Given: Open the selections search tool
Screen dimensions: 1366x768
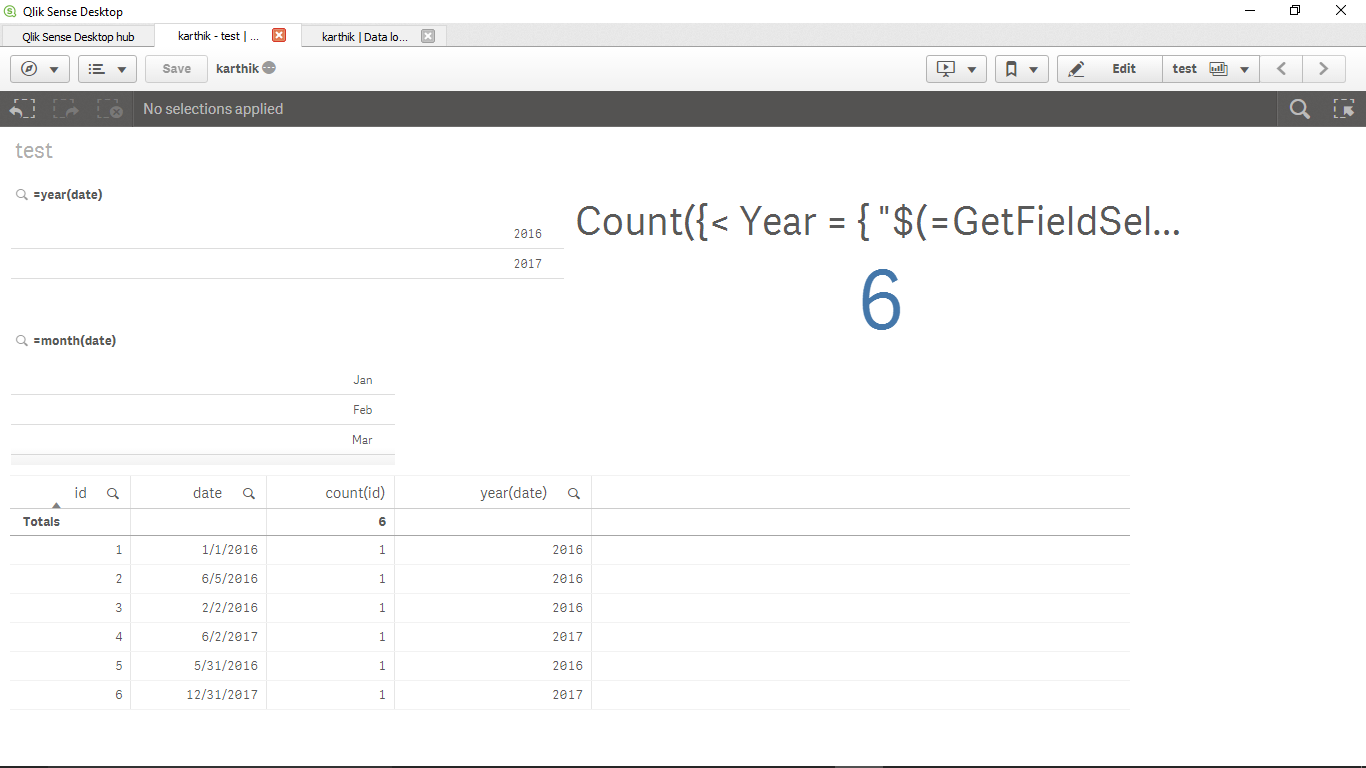Looking at the screenshot, I should coord(1299,109).
